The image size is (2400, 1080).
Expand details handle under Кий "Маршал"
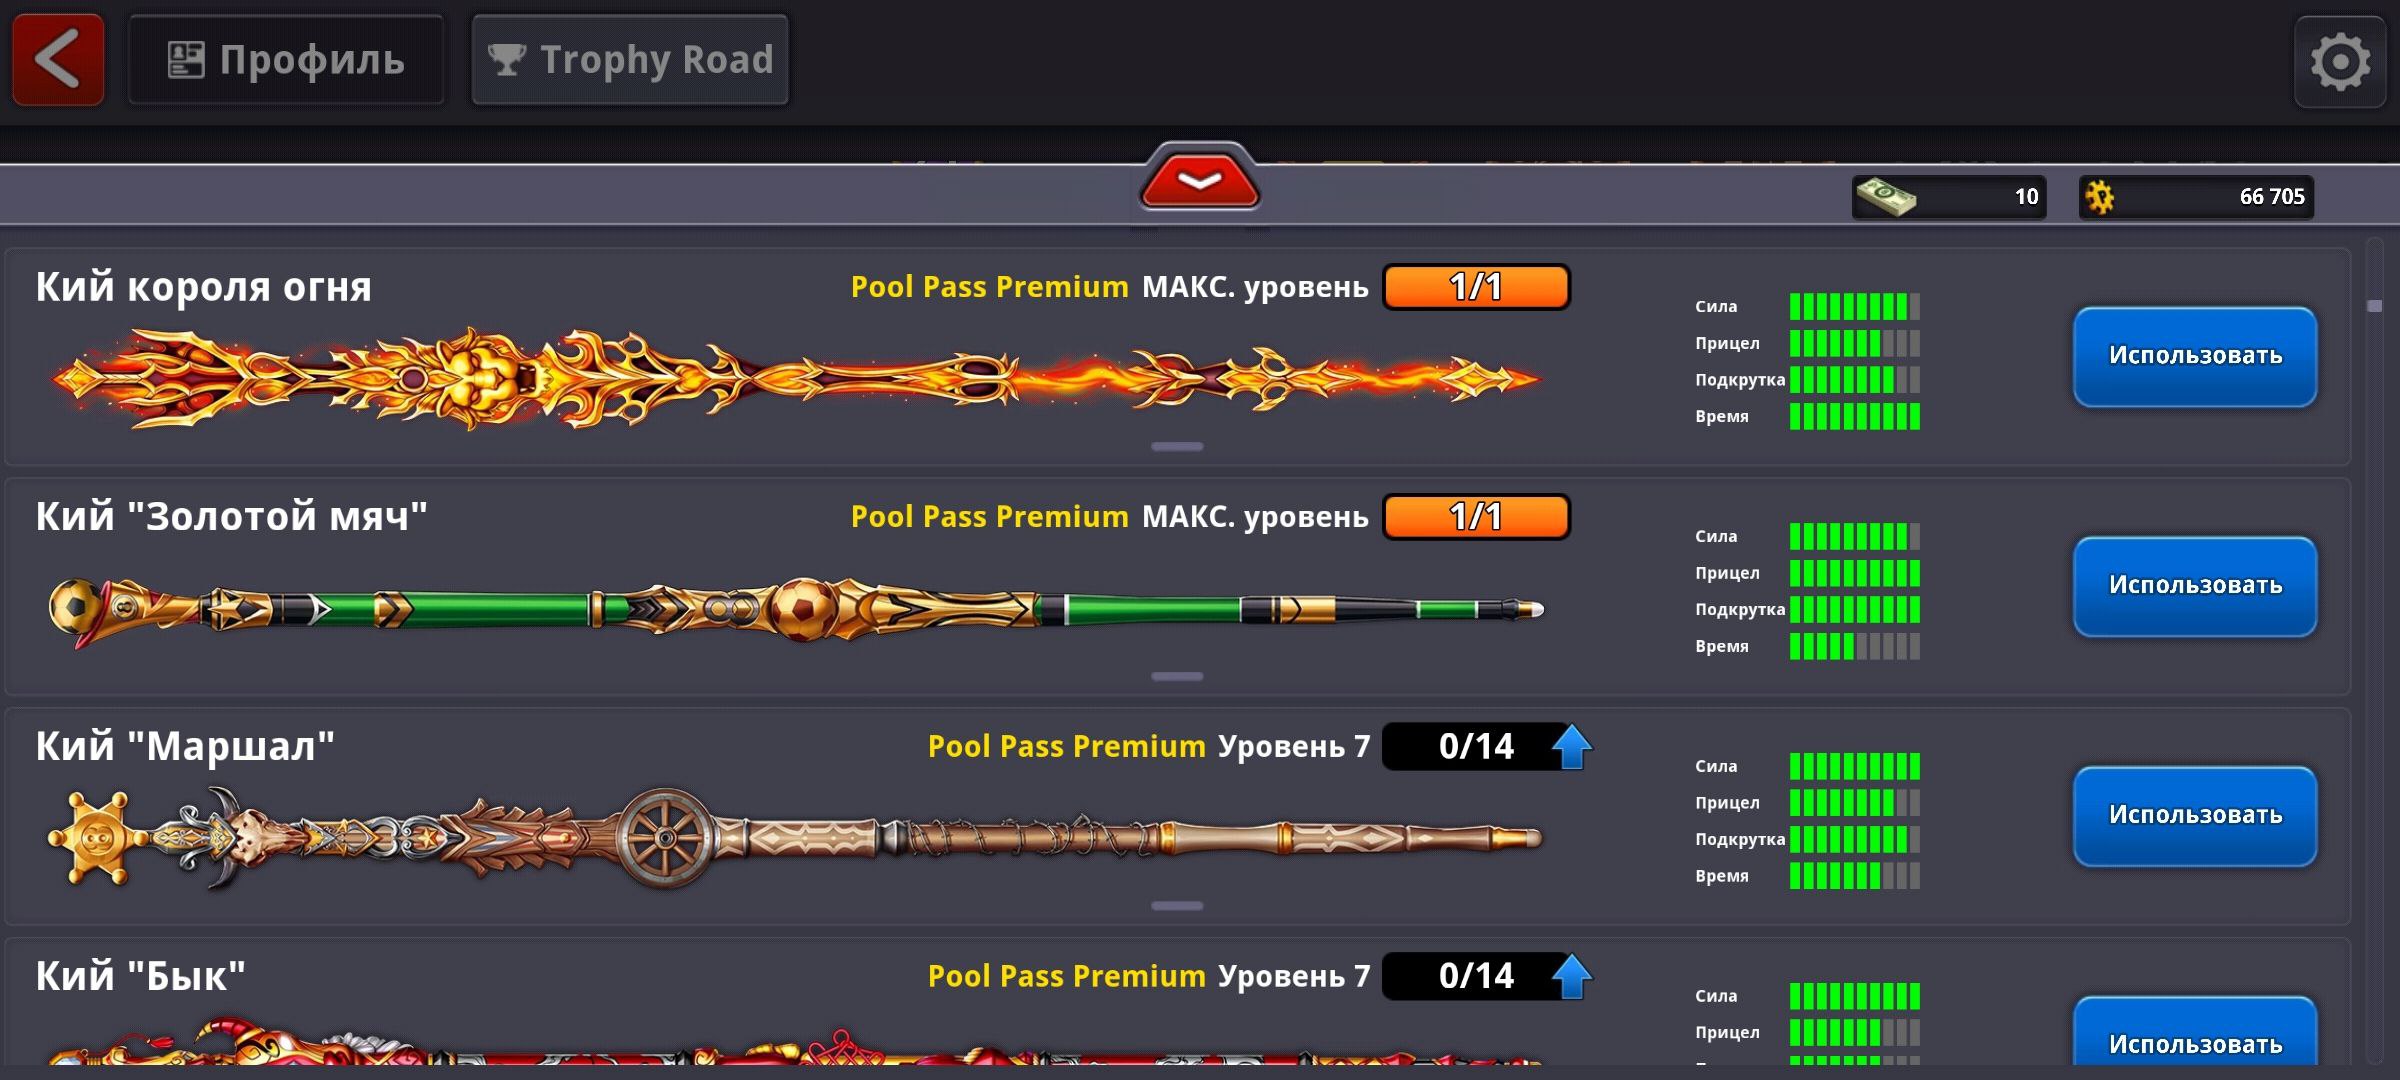click(x=1177, y=906)
